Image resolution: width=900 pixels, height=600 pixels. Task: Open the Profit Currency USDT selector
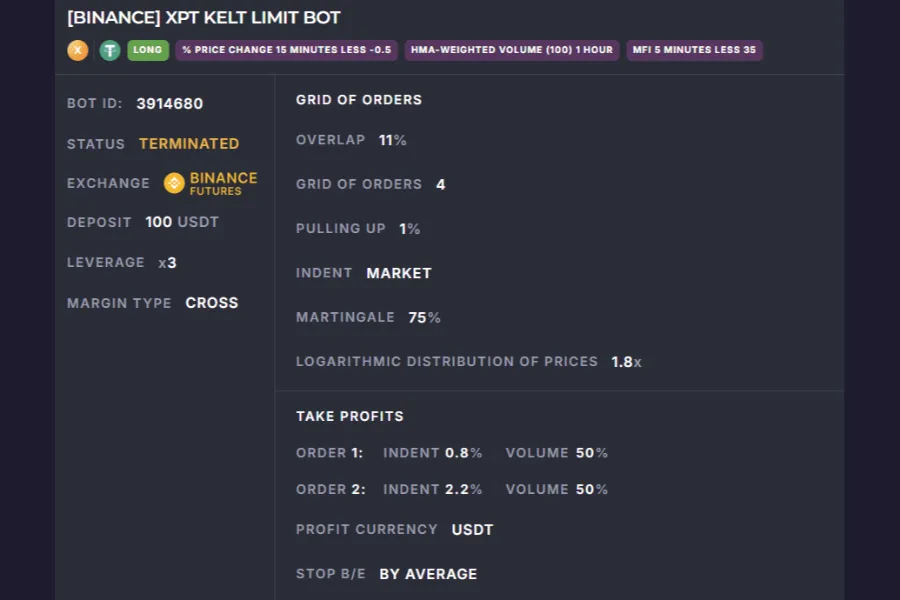click(x=471, y=529)
